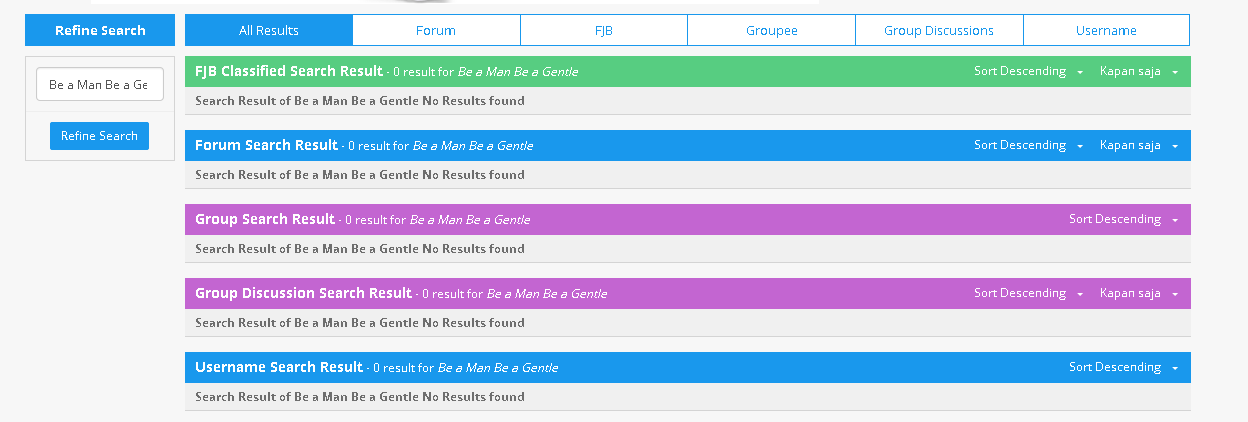The height and width of the screenshot is (422, 1248).
Task: Select the Groupee tab
Action: pyautogui.click(x=772, y=30)
